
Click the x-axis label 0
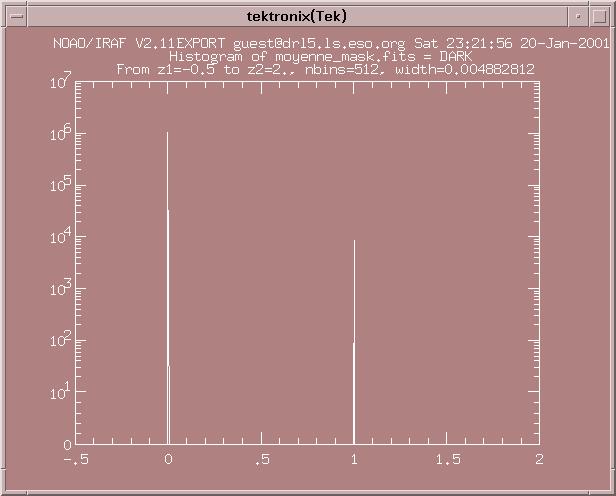click(168, 459)
